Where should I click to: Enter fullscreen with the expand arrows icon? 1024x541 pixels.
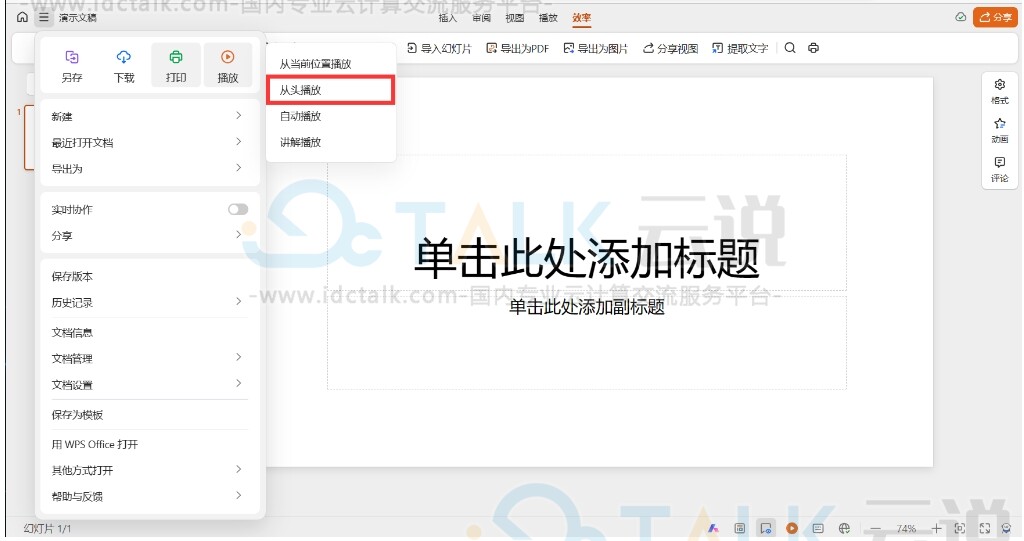click(985, 528)
